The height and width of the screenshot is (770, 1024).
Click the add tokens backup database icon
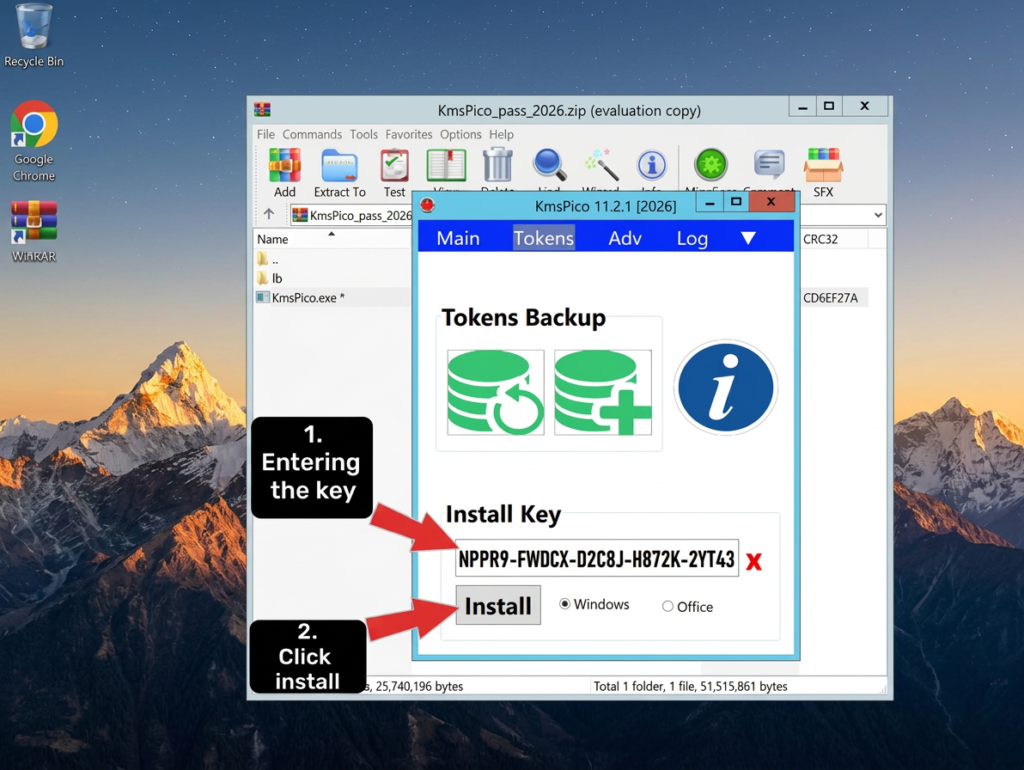point(603,393)
